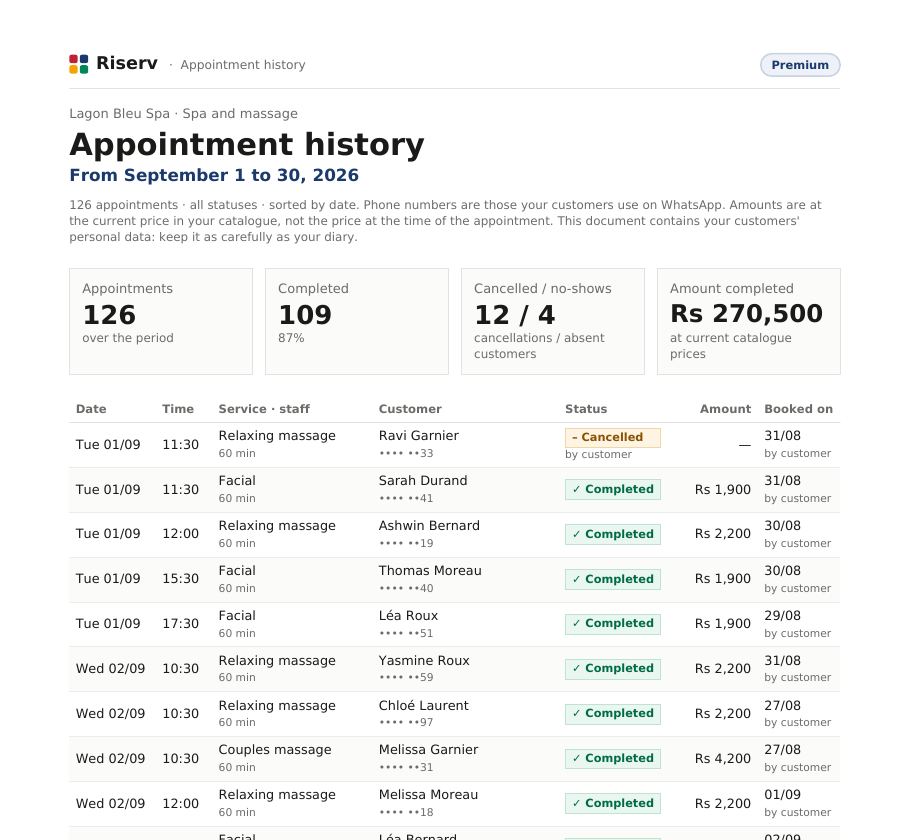Click customer name Sarah Durand
910x840 pixels.
pos(422,481)
